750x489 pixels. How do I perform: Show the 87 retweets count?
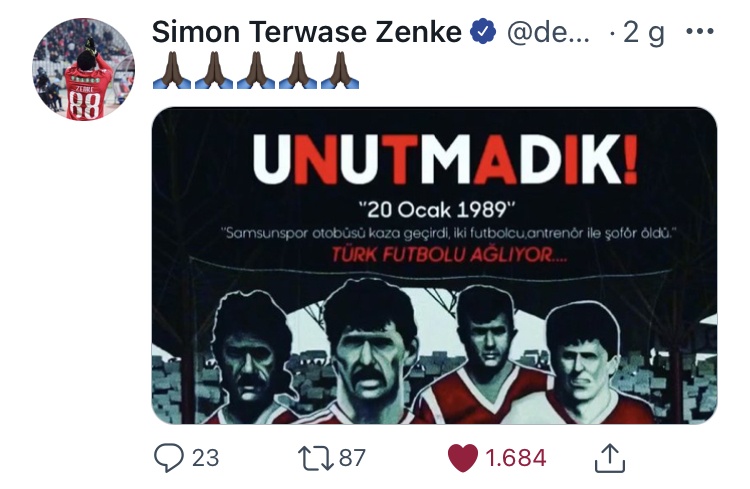coord(353,458)
